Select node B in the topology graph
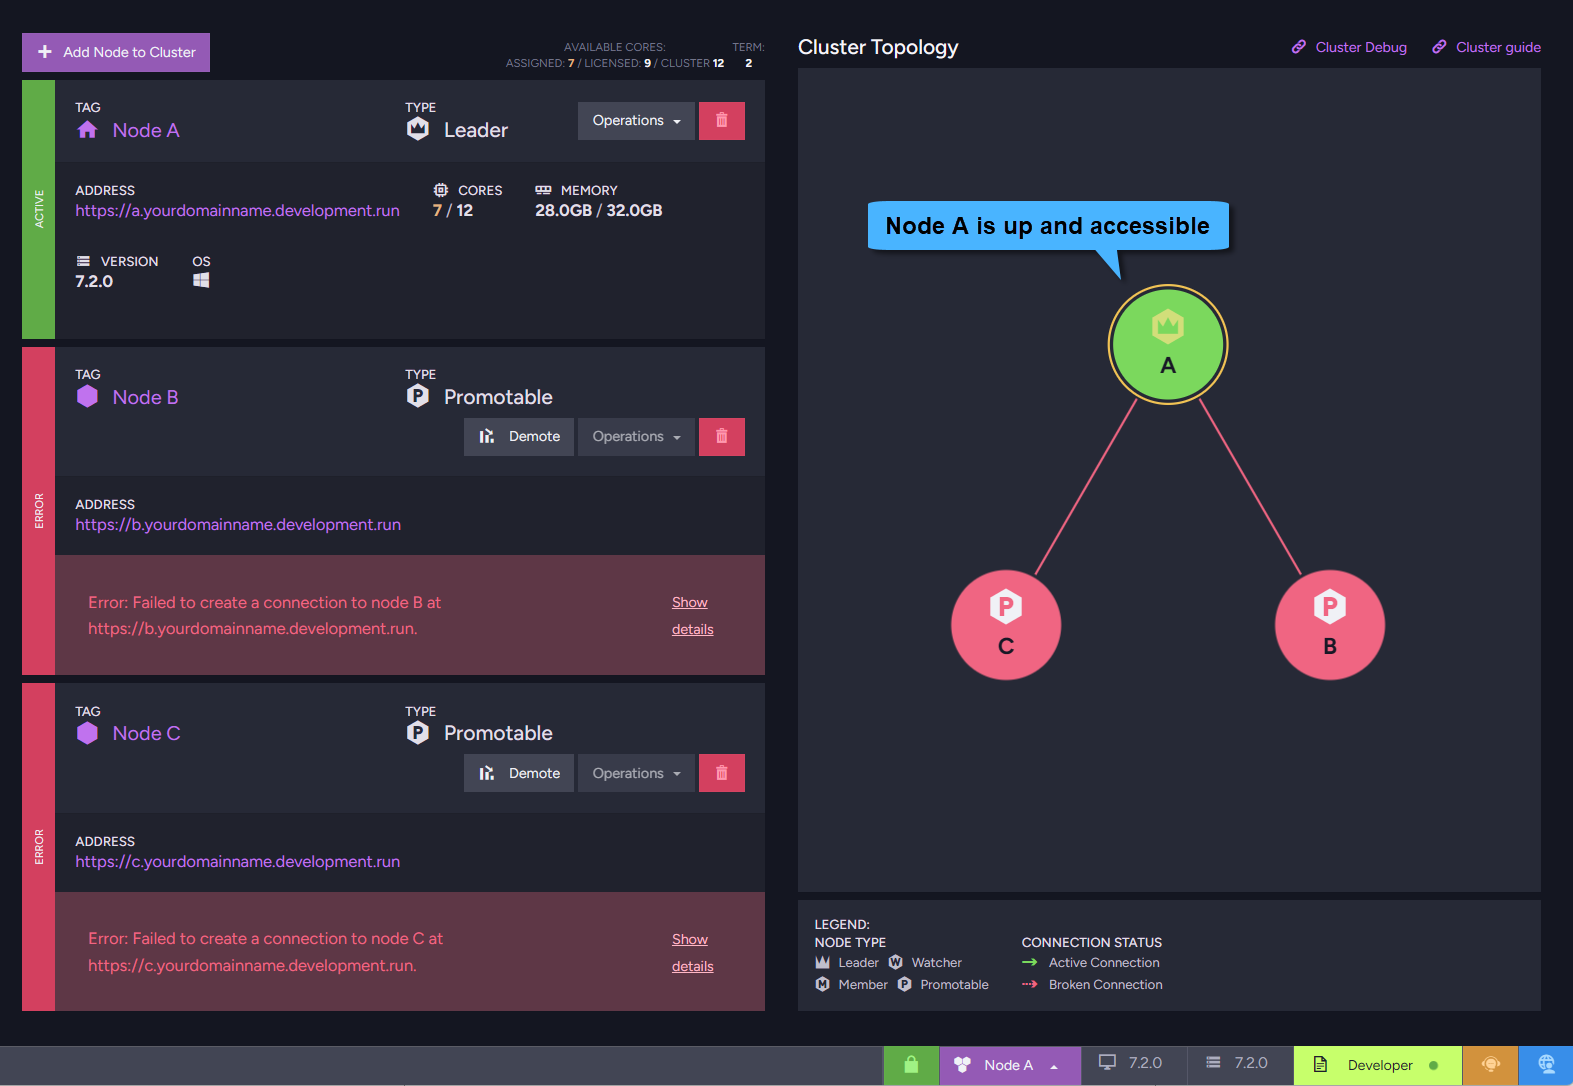The width and height of the screenshot is (1573, 1086). [x=1329, y=625]
